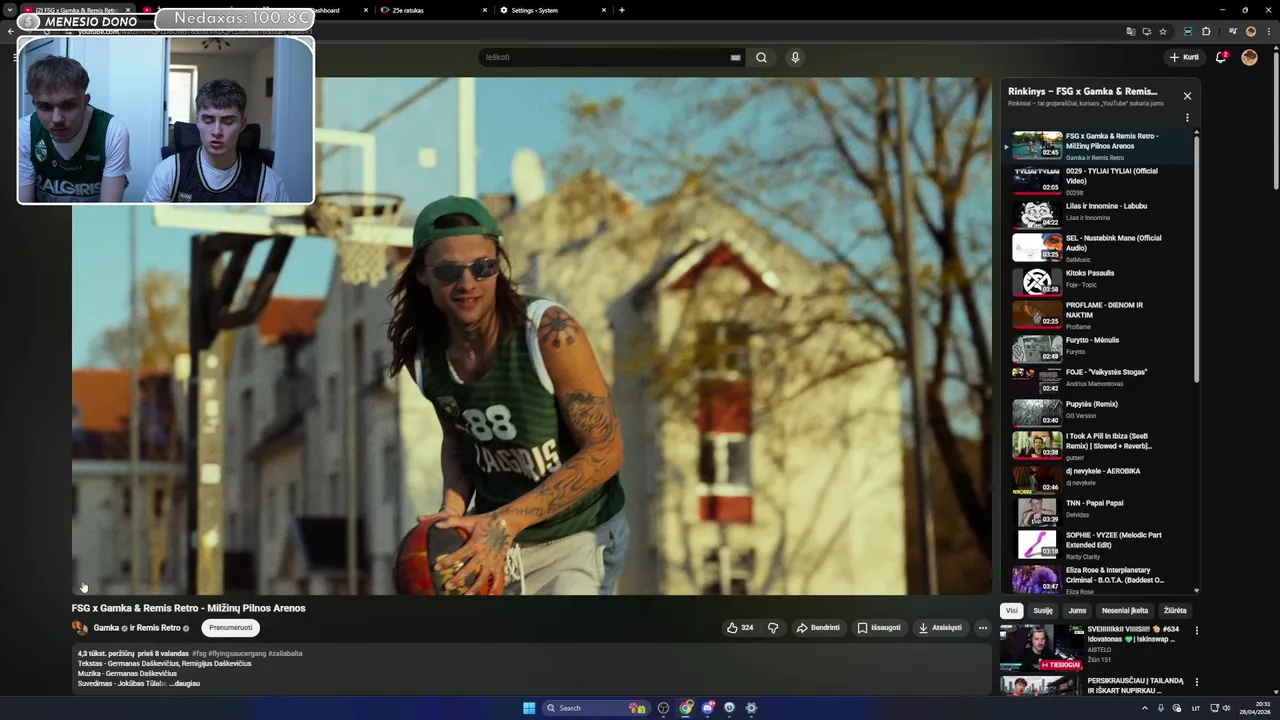Open the YouTube notifications bell

coord(1221,57)
